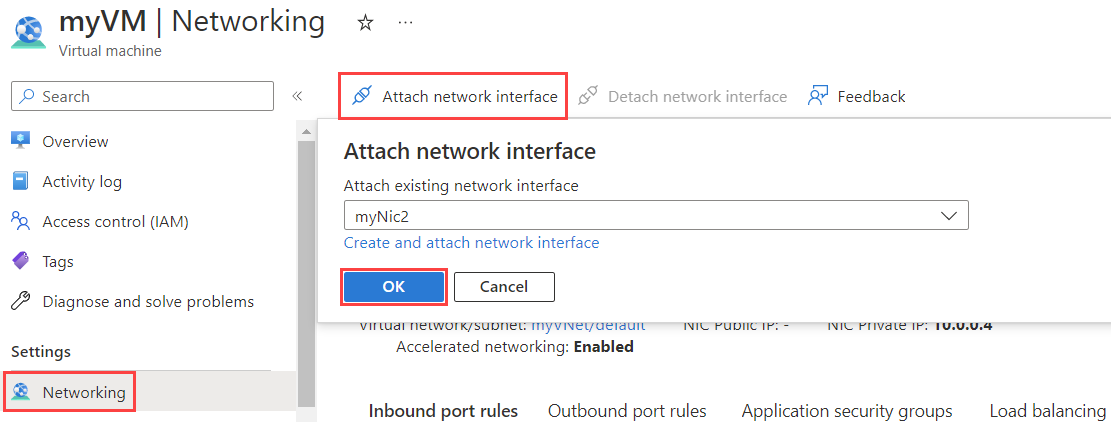Click the Overview monitor icon
Viewport: 1111px width, 422px height.
21,141
